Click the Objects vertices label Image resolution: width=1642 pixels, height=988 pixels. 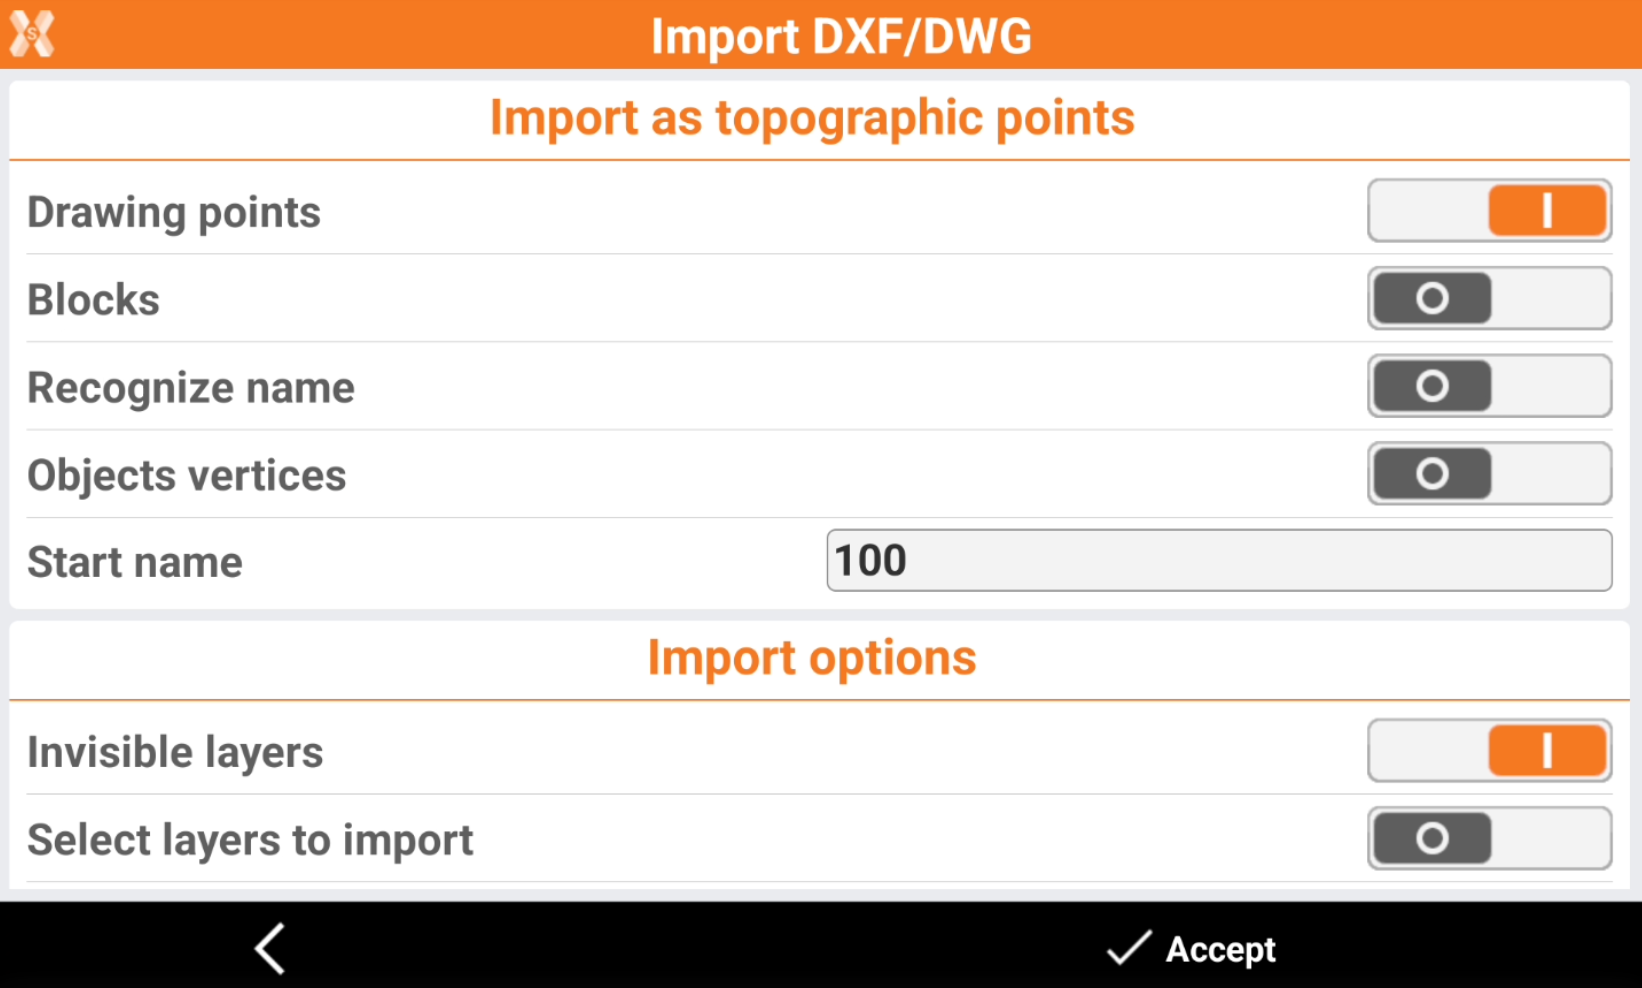point(187,476)
